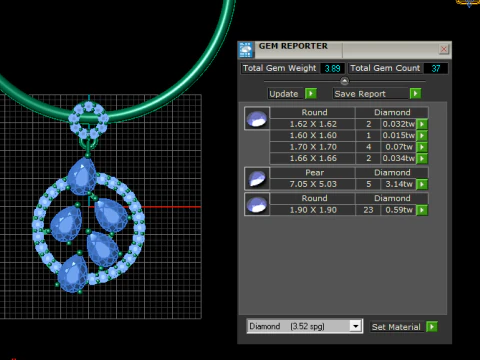Click the 0.015tw weight value

click(399, 136)
